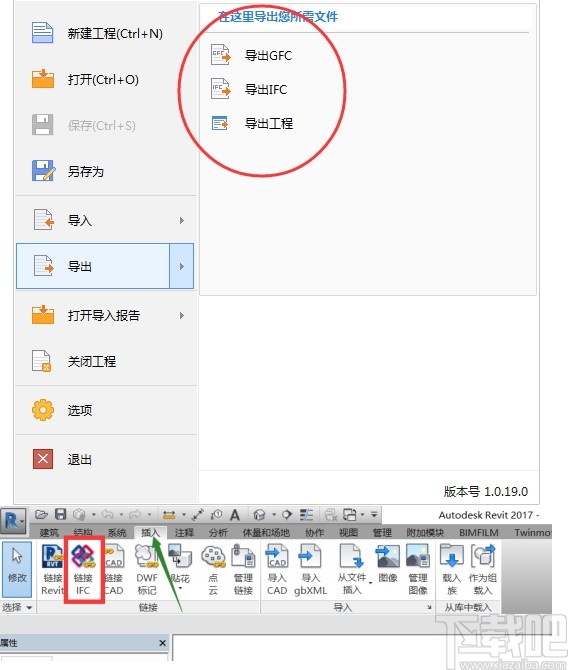
Task: Choose 另存为 save as entry
Action: click(x=106, y=171)
